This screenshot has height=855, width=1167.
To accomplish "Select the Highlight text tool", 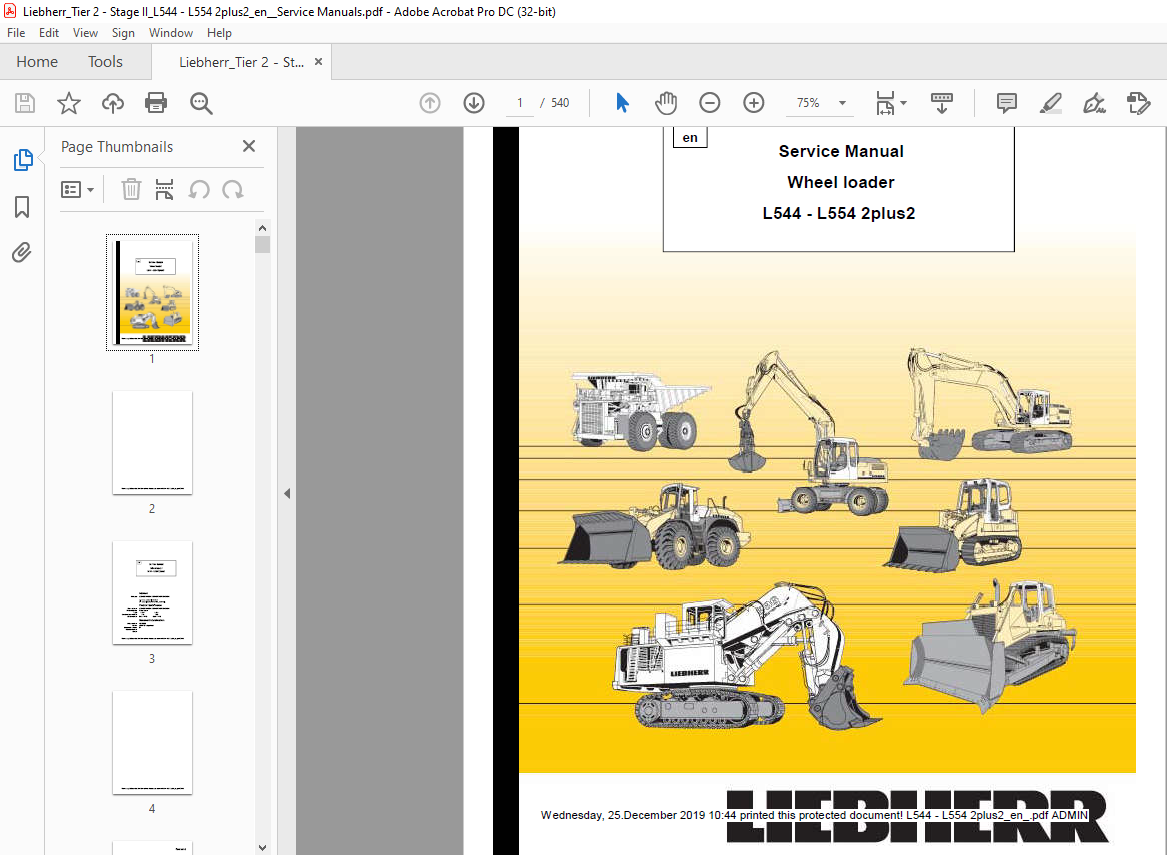I will [1050, 103].
